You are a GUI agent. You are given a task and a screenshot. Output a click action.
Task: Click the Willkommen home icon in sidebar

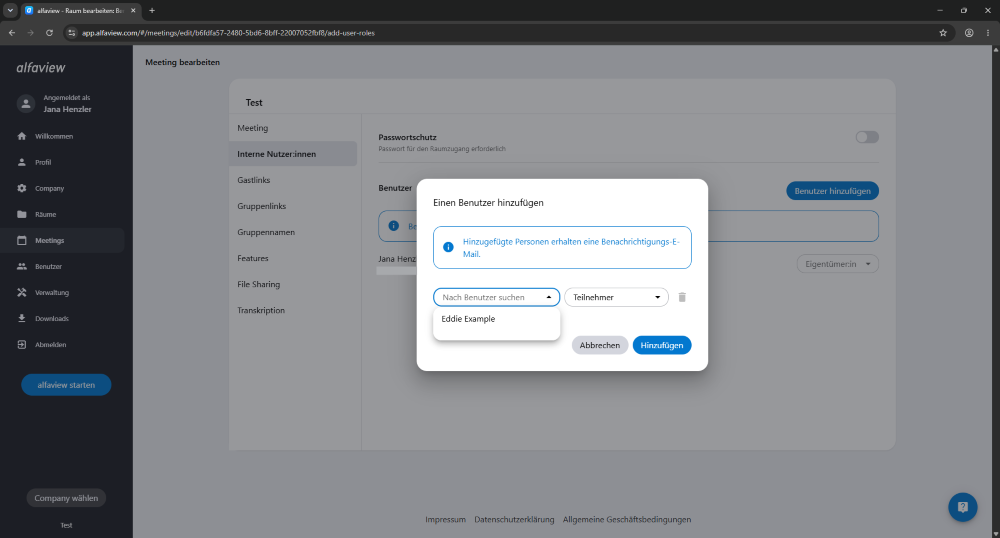(x=22, y=136)
